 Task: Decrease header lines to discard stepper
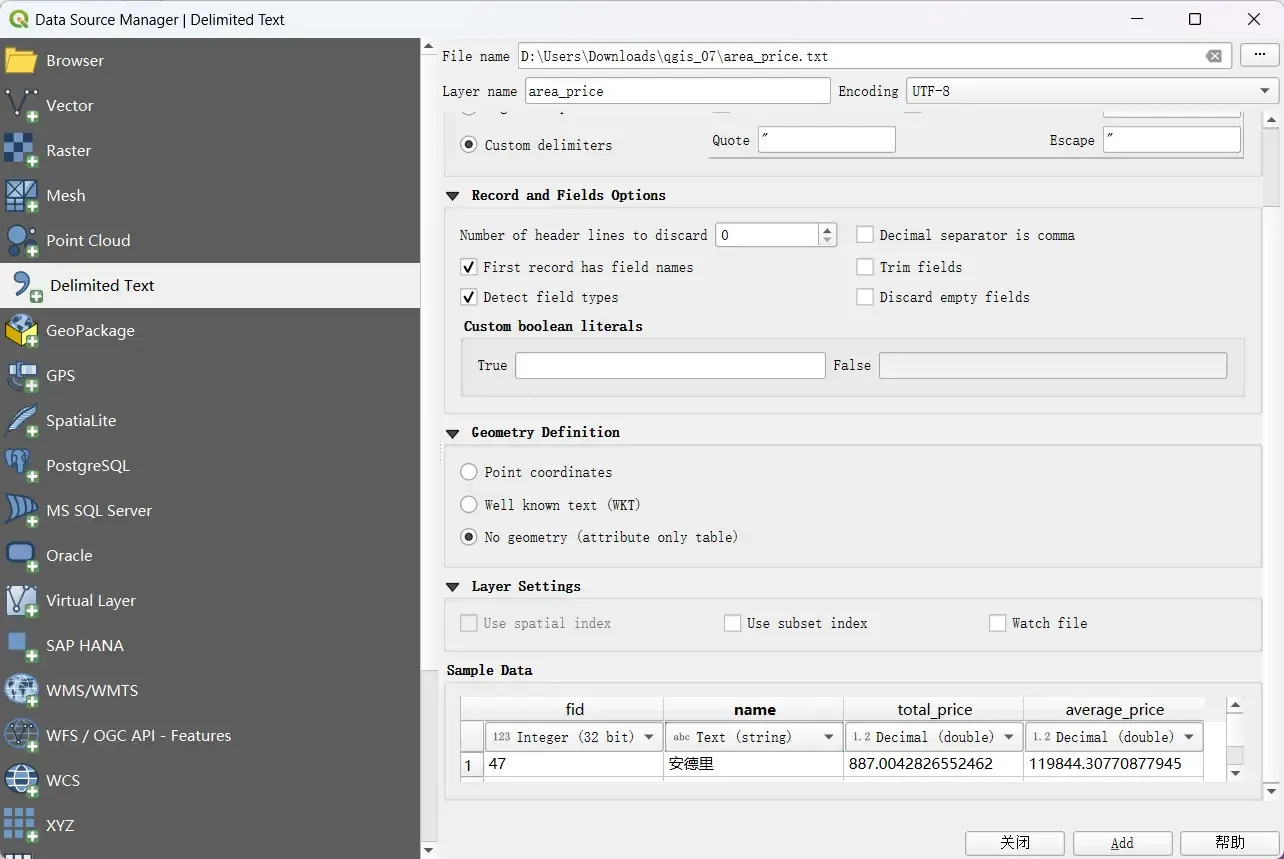click(827, 241)
